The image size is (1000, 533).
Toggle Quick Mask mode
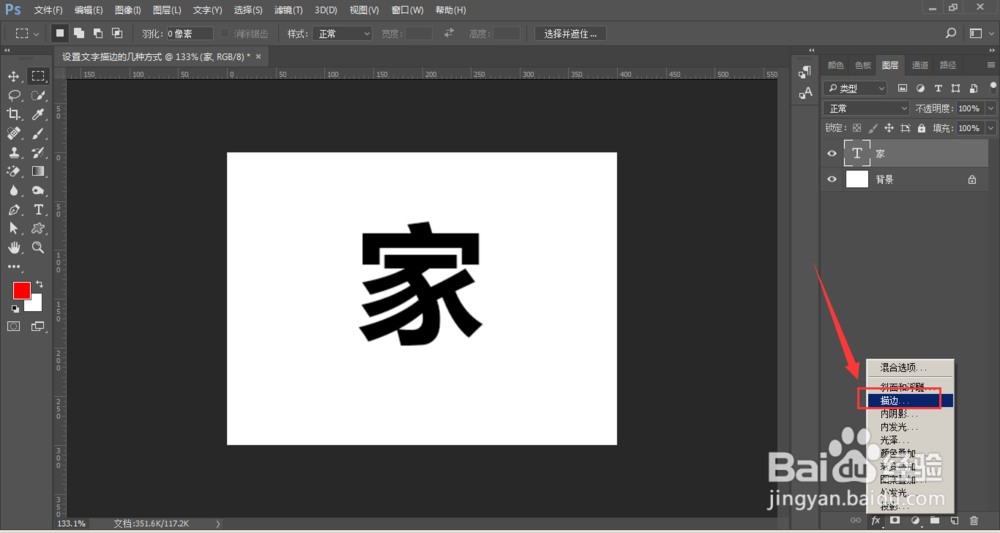(x=13, y=326)
